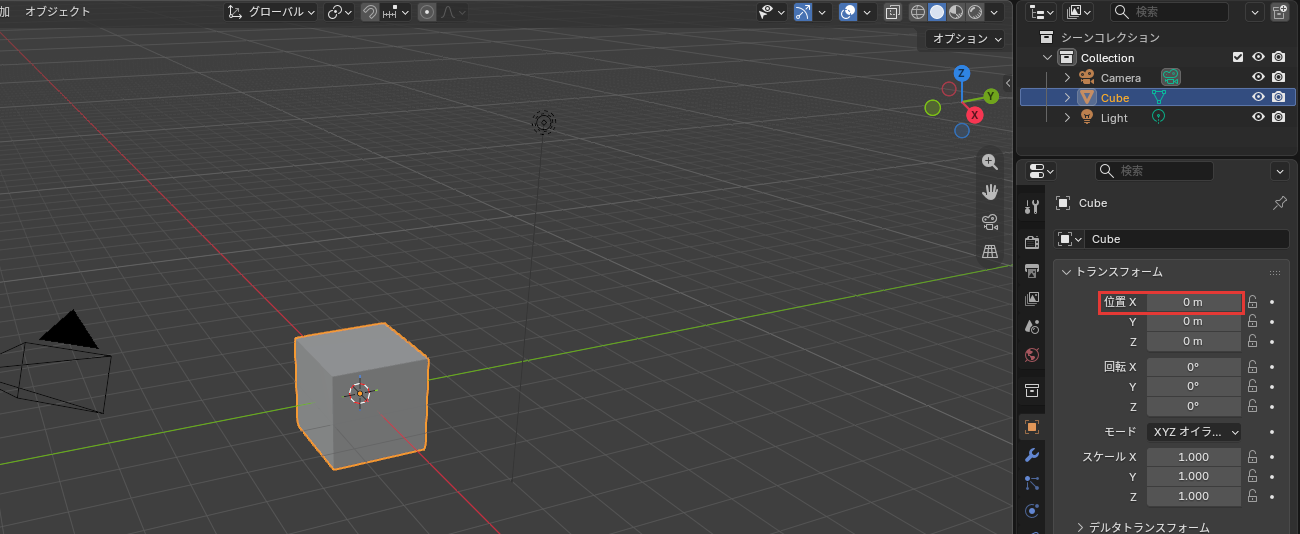Toggle proportional editing

(427, 12)
